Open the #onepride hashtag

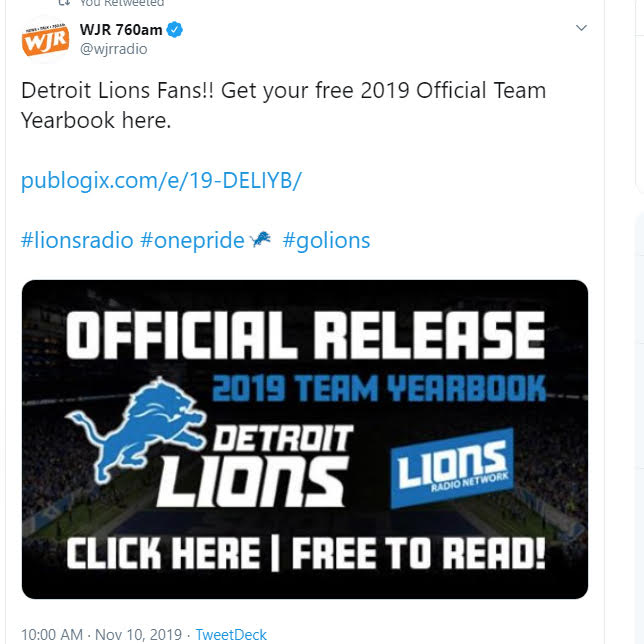pyautogui.click(x=192, y=240)
